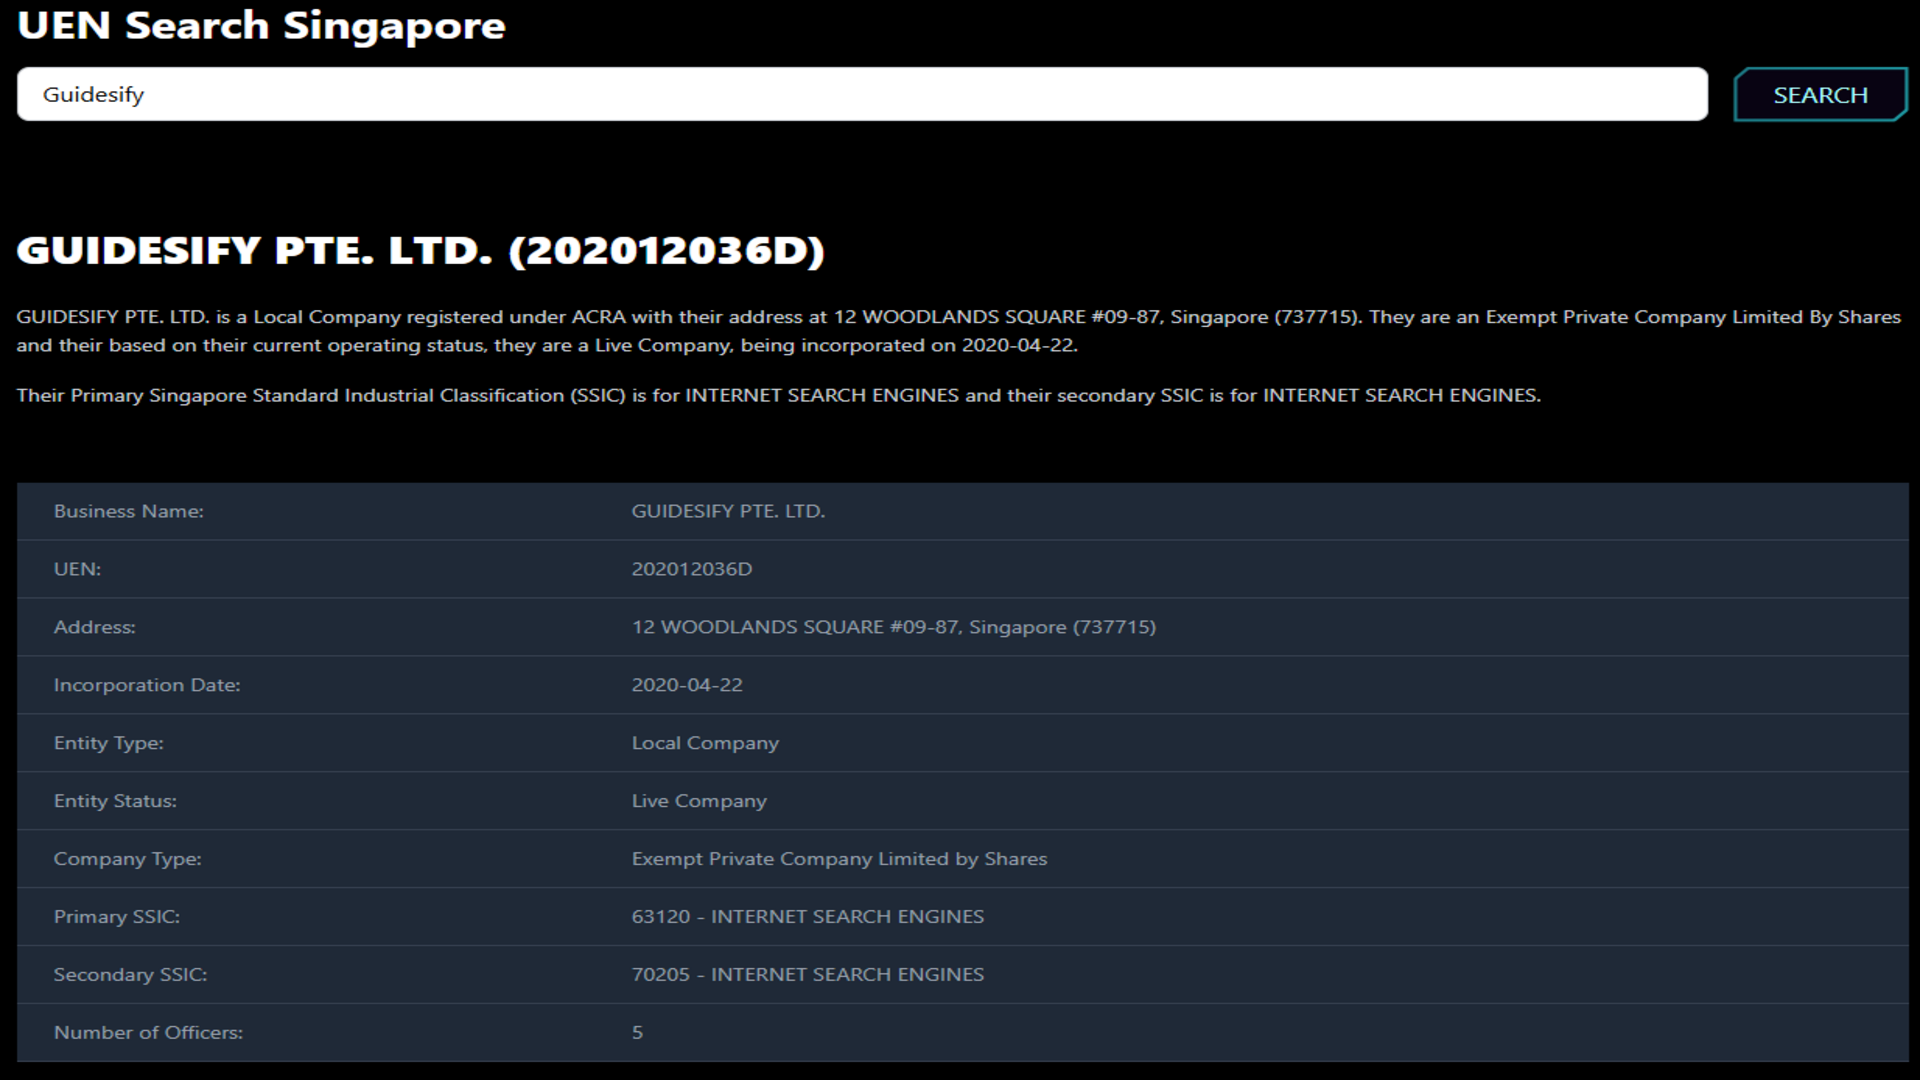Viewport: 1920px width, 1080px height.
Task: Click the Business Name value GUIDESIFY PTE. LTD.
Action: 728,511
